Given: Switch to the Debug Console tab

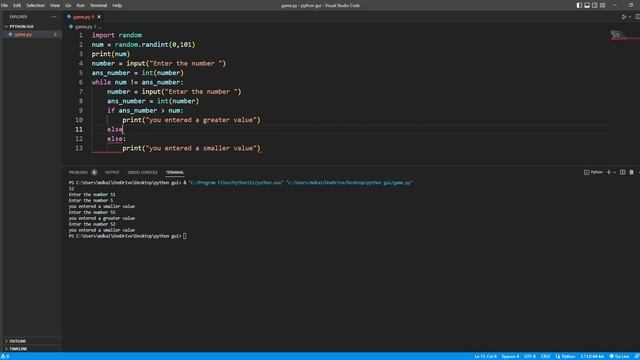Looking at the screenshot, I should tap(142, 172).
